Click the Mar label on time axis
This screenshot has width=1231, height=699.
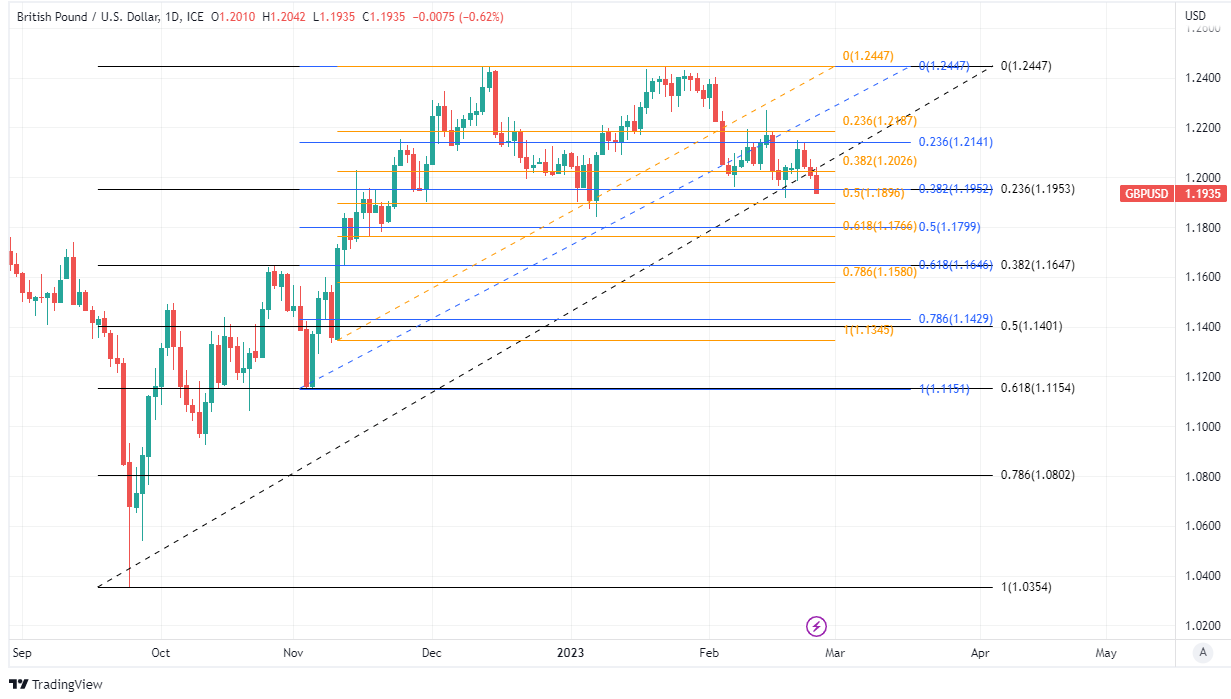click(x=834, y=653)
